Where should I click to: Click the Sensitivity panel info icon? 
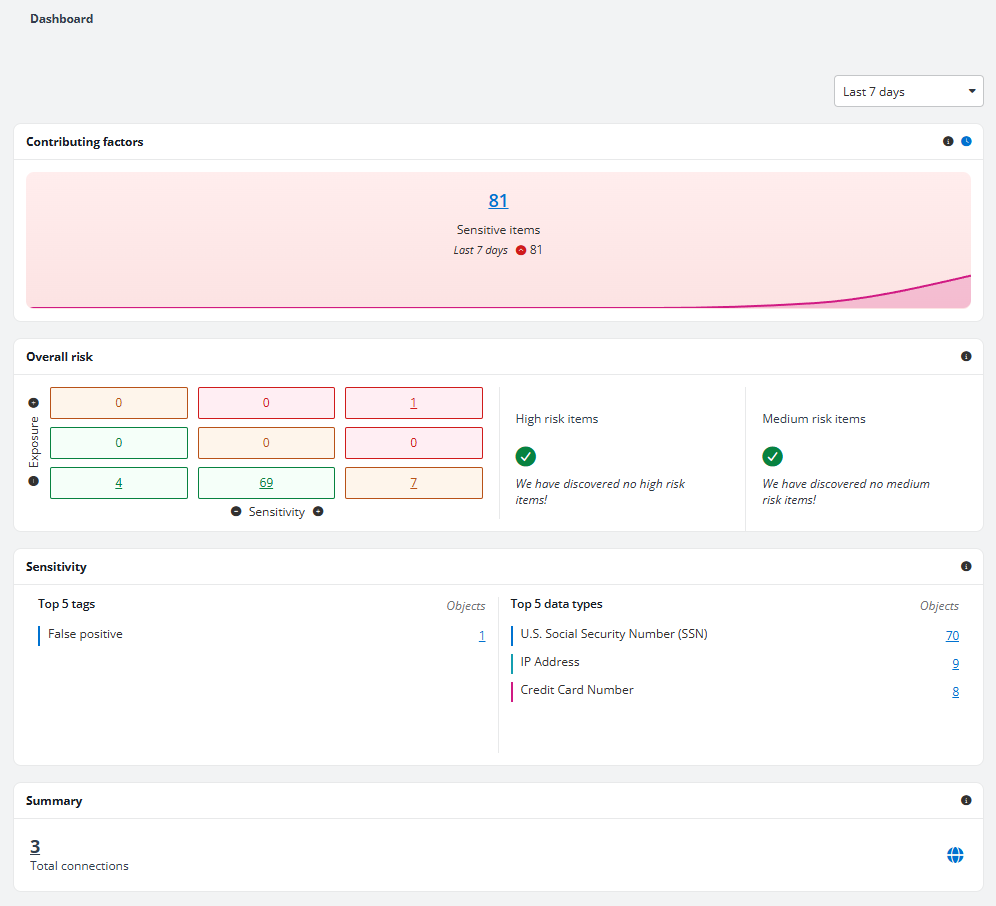pos(966,566)
